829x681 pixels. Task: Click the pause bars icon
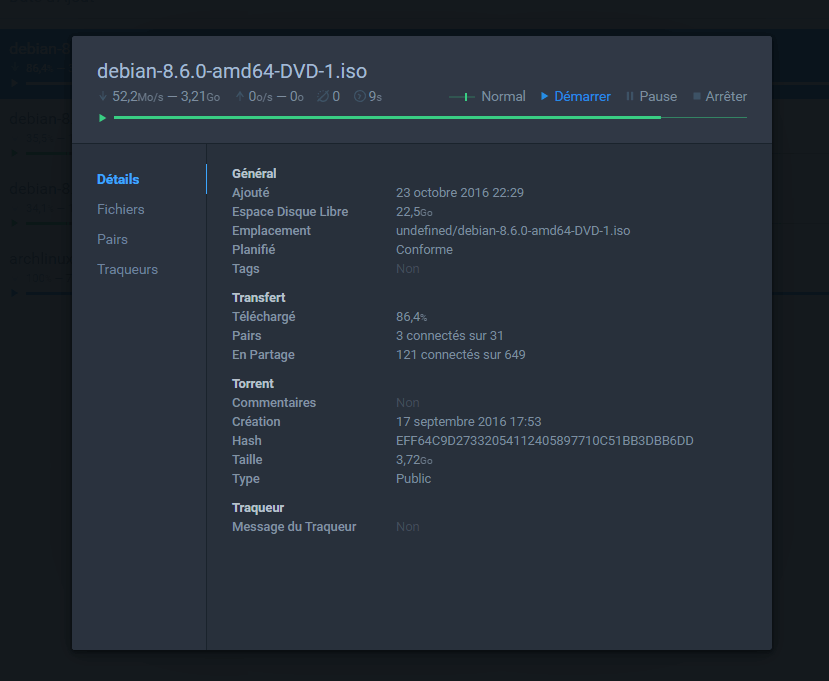[x=629, y=96]
